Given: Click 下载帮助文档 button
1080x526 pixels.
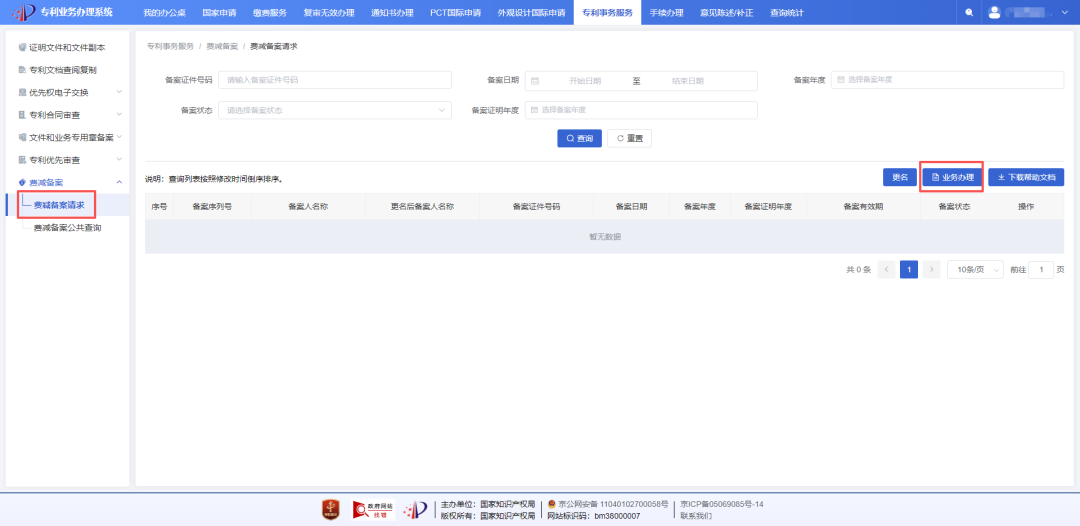Looking at the screenshot, I should coord(1026,178).
